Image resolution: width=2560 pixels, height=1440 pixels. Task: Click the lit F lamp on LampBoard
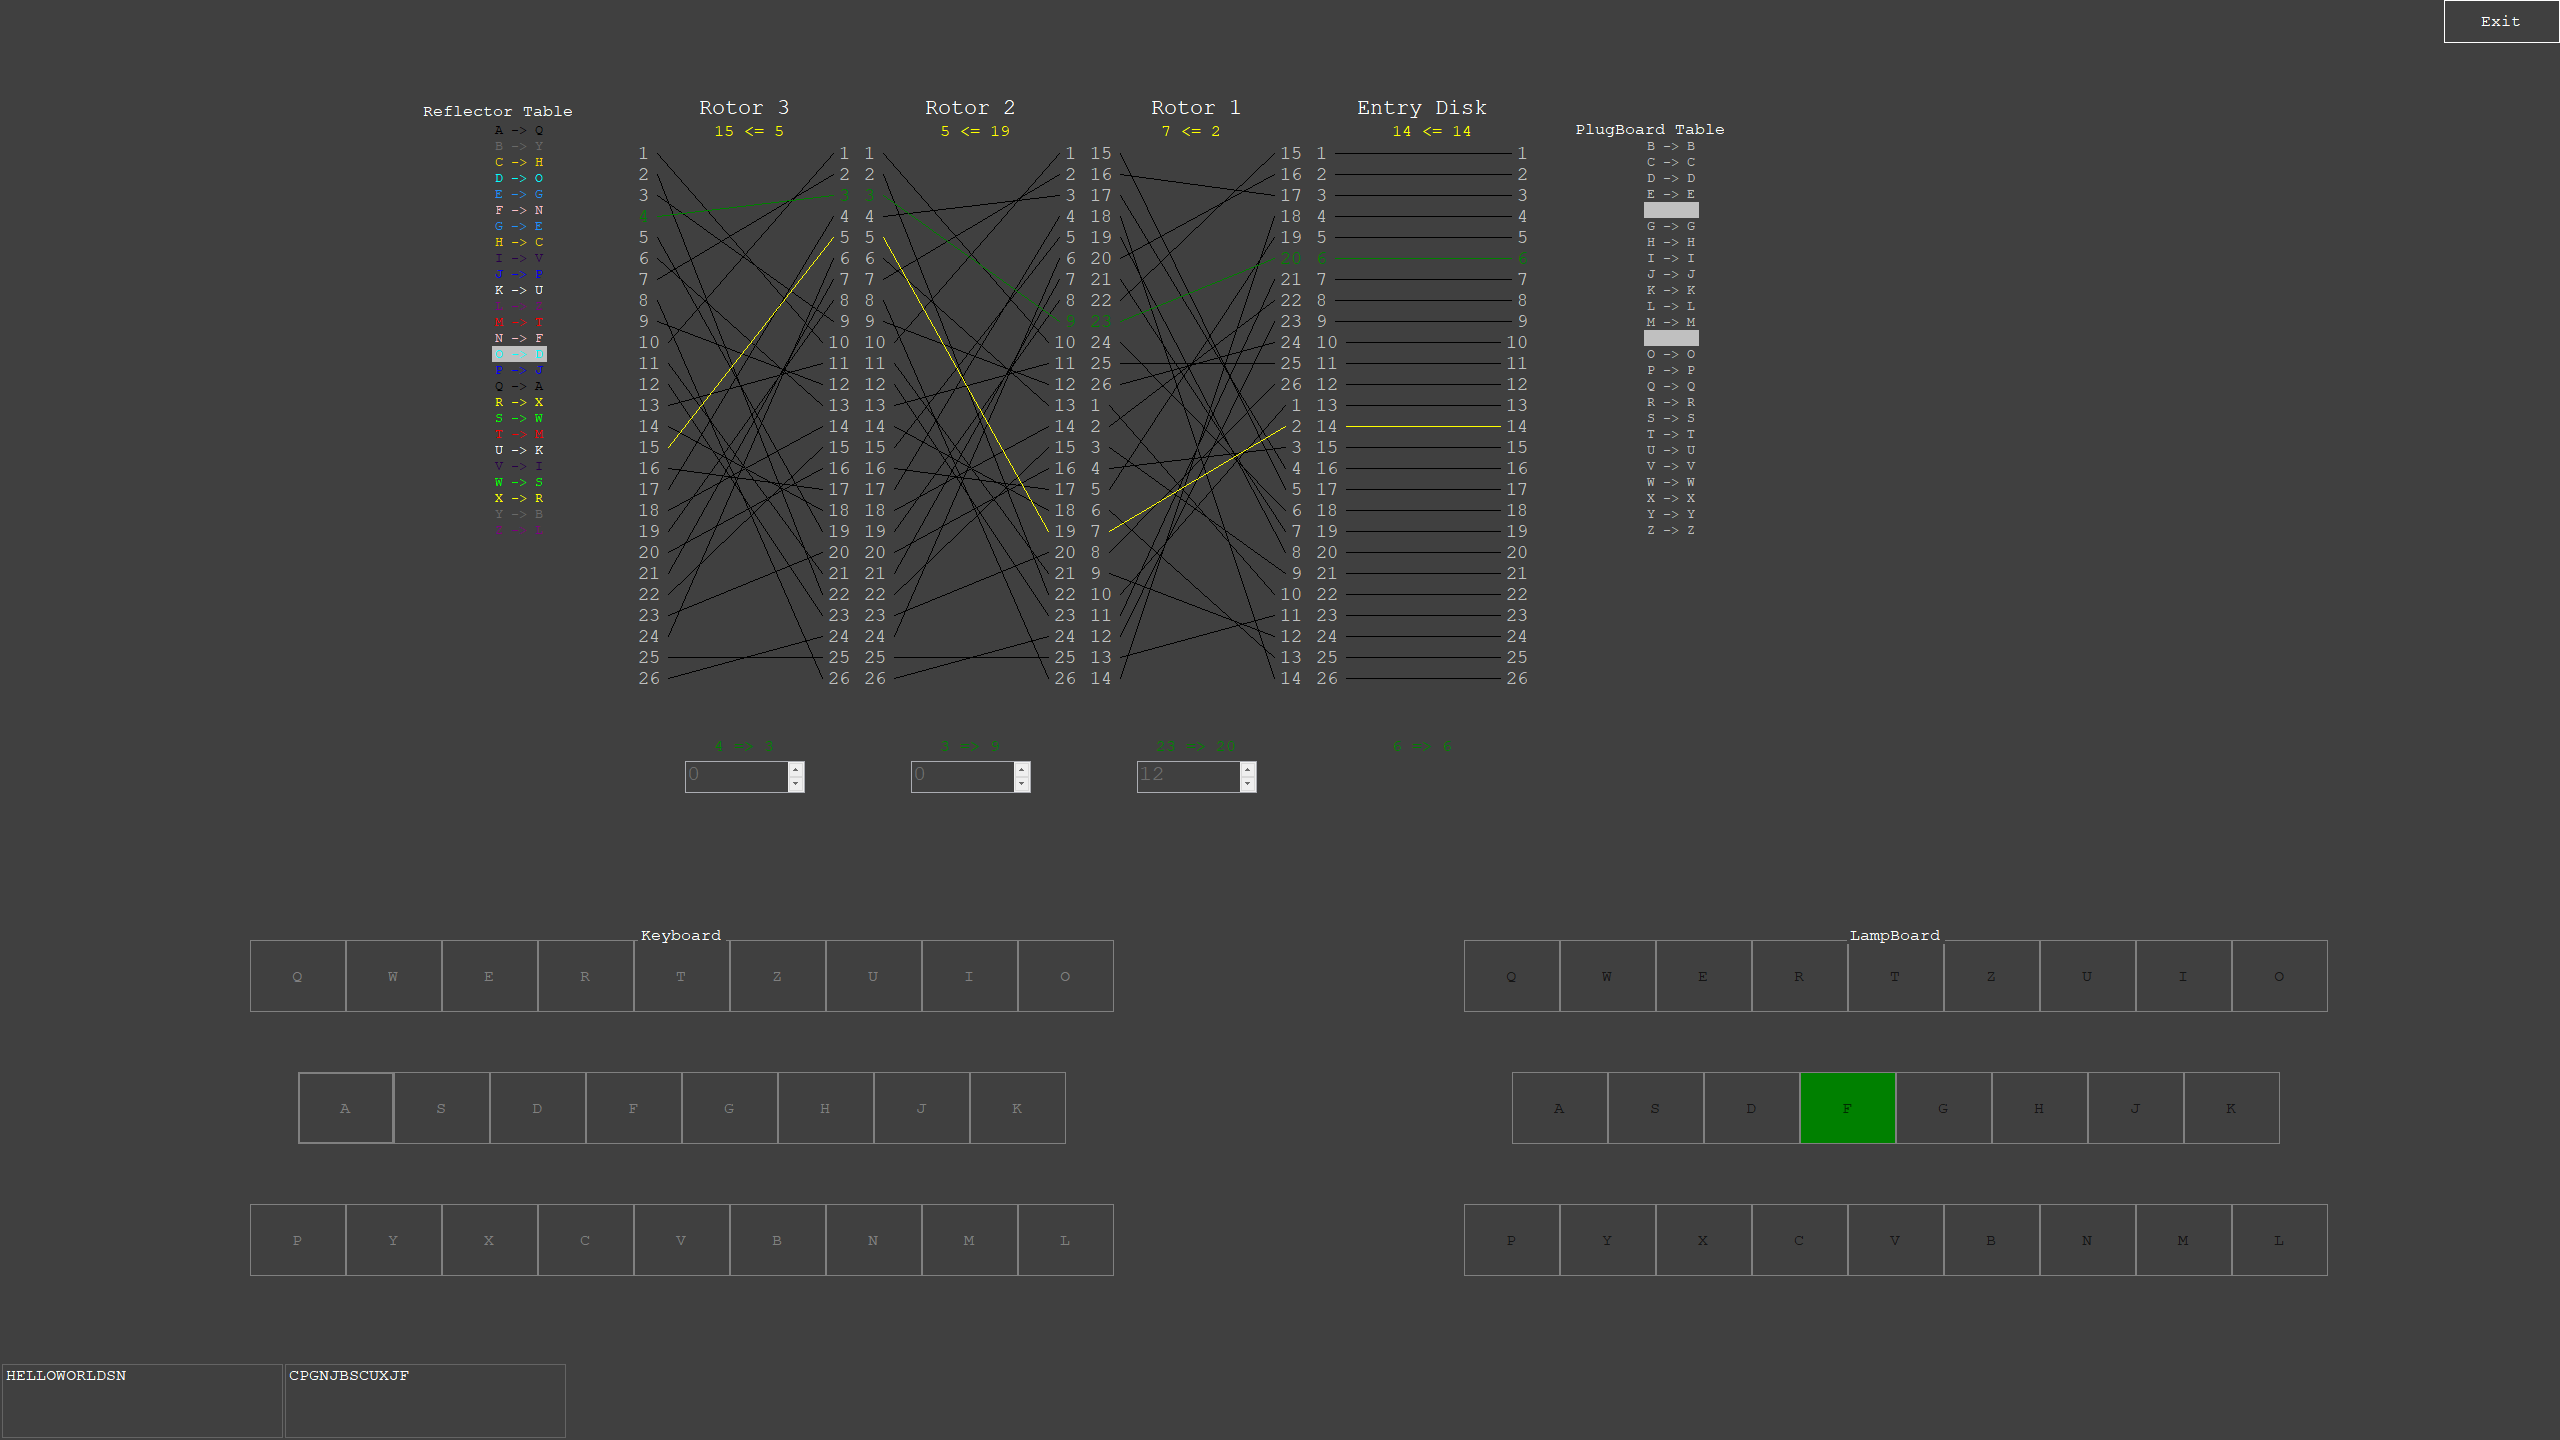coord(1847,1108)
